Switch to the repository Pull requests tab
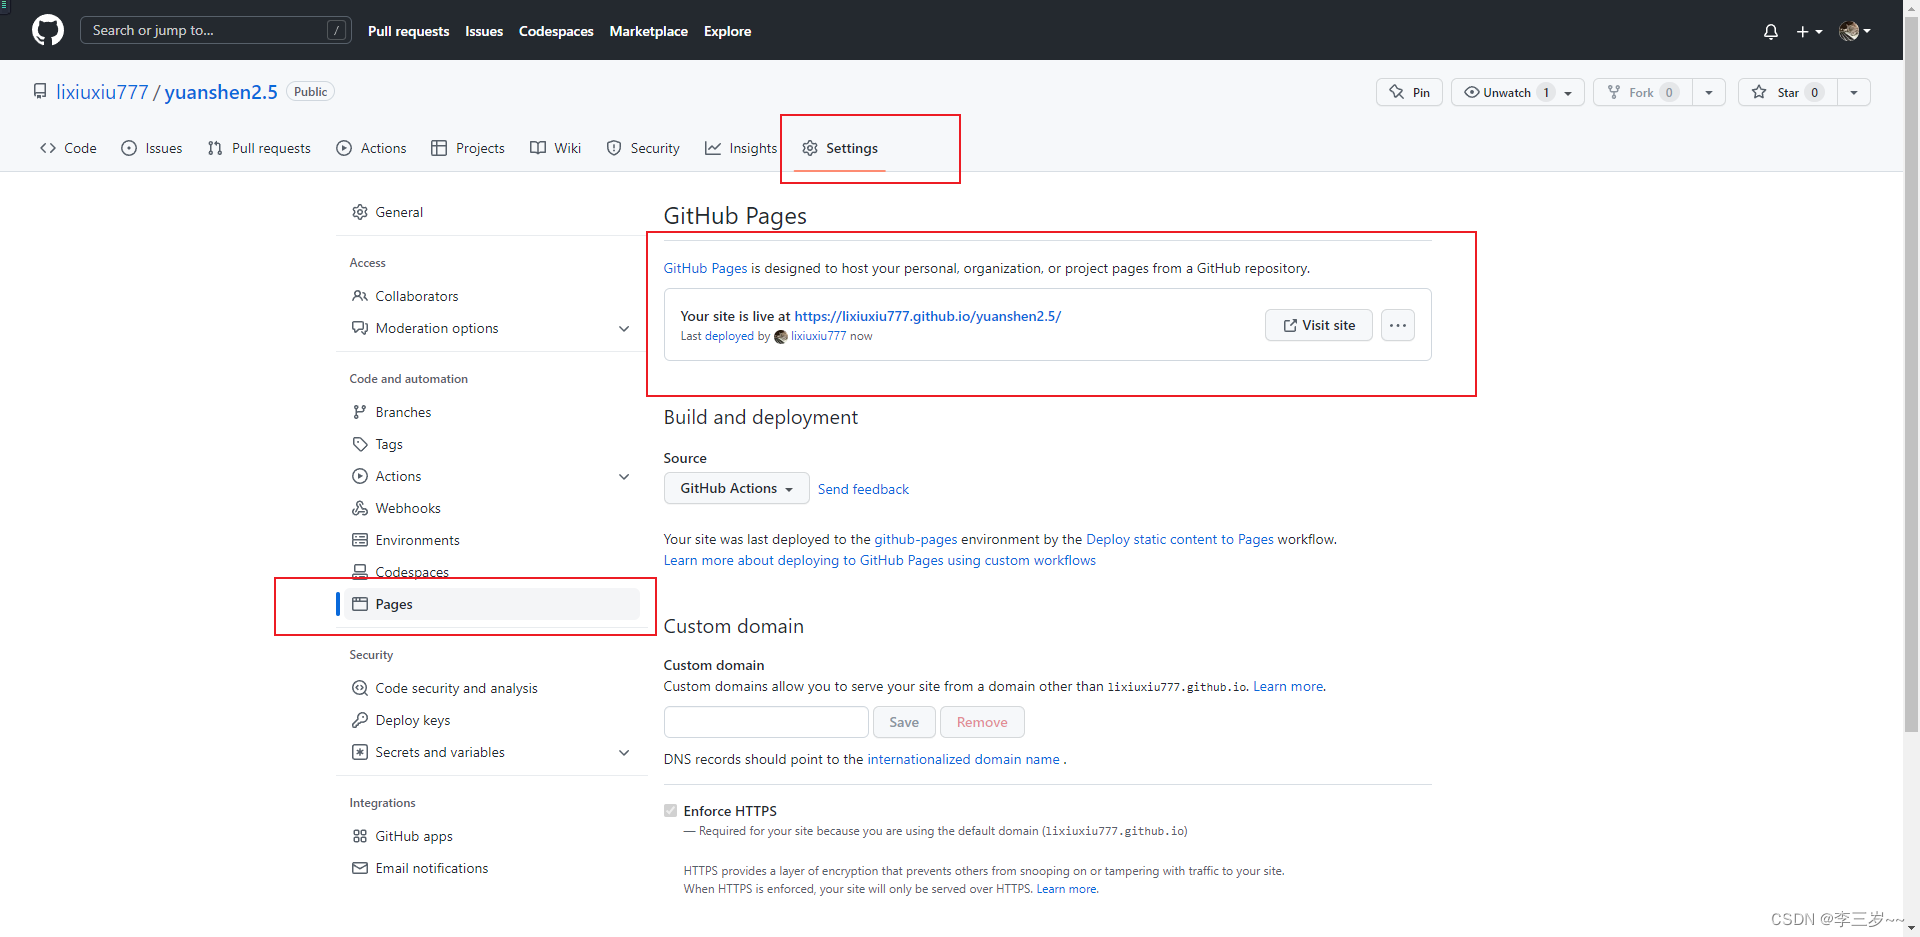The image size is (1920, 937). [x=259, y=148]
